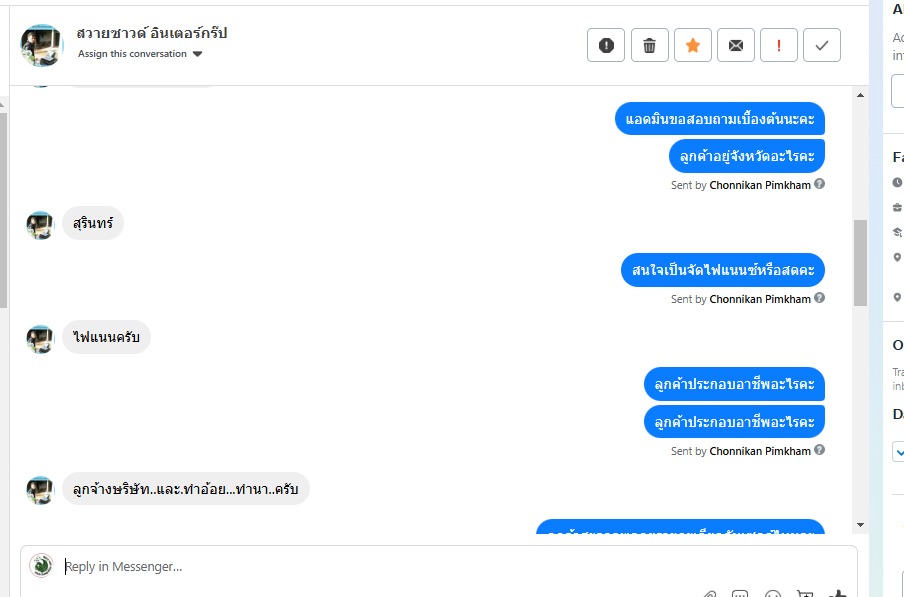Delete conversation using the trash icon

tap(650, 45)
